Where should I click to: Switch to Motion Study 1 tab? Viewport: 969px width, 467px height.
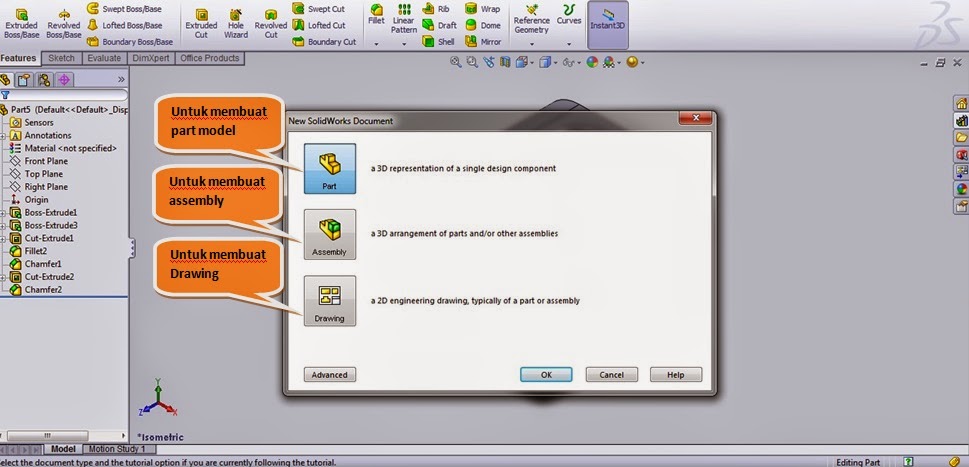[x=119, y=449]
